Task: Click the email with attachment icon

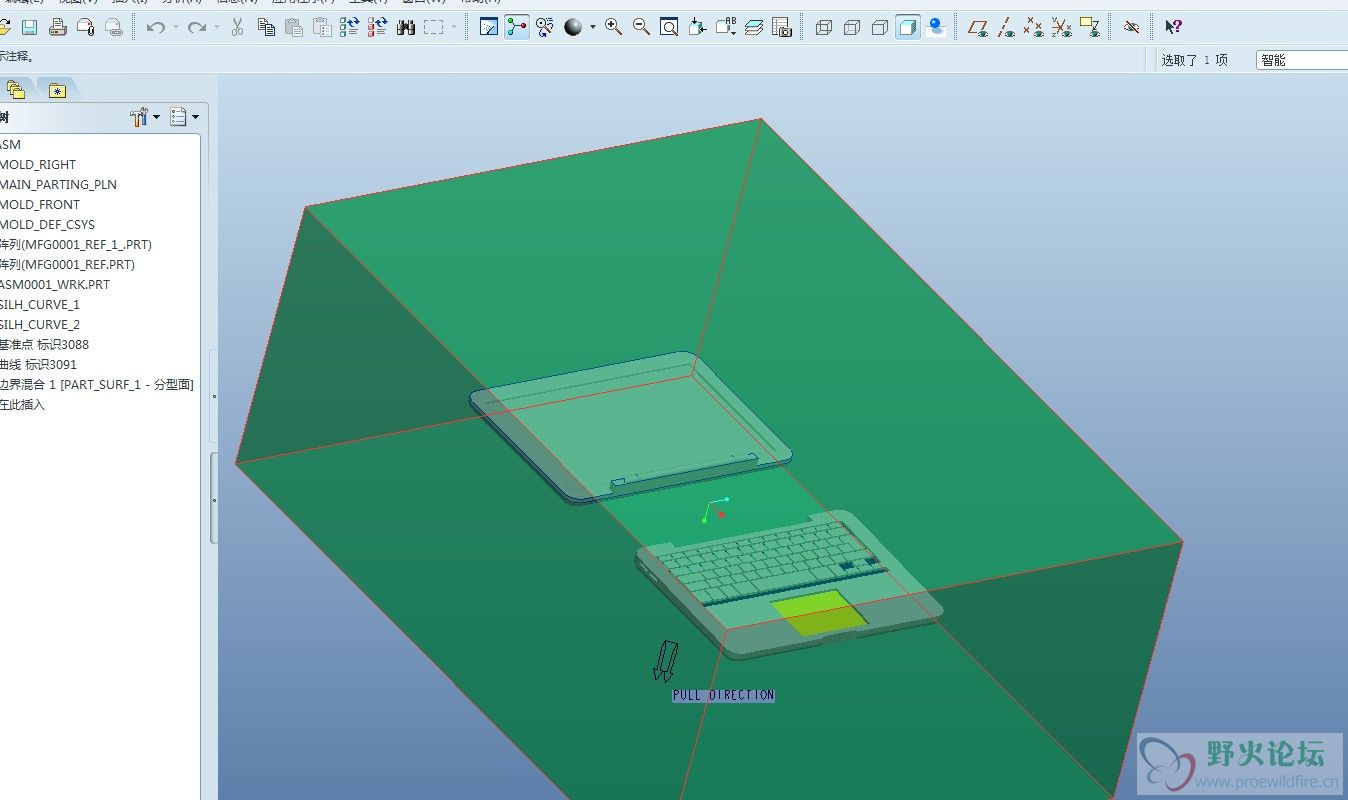Action: point(86,28)
